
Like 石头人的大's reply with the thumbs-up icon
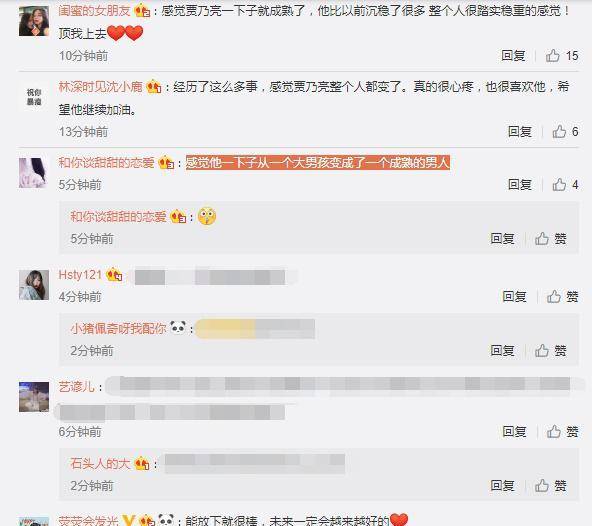(542, 486)
